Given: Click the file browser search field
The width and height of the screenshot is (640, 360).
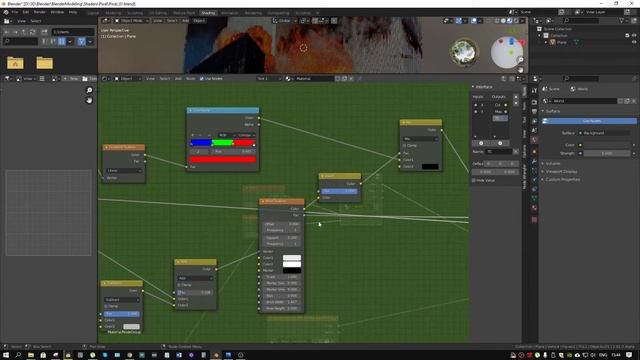Looking at the screenshot, I should [20, 41].
